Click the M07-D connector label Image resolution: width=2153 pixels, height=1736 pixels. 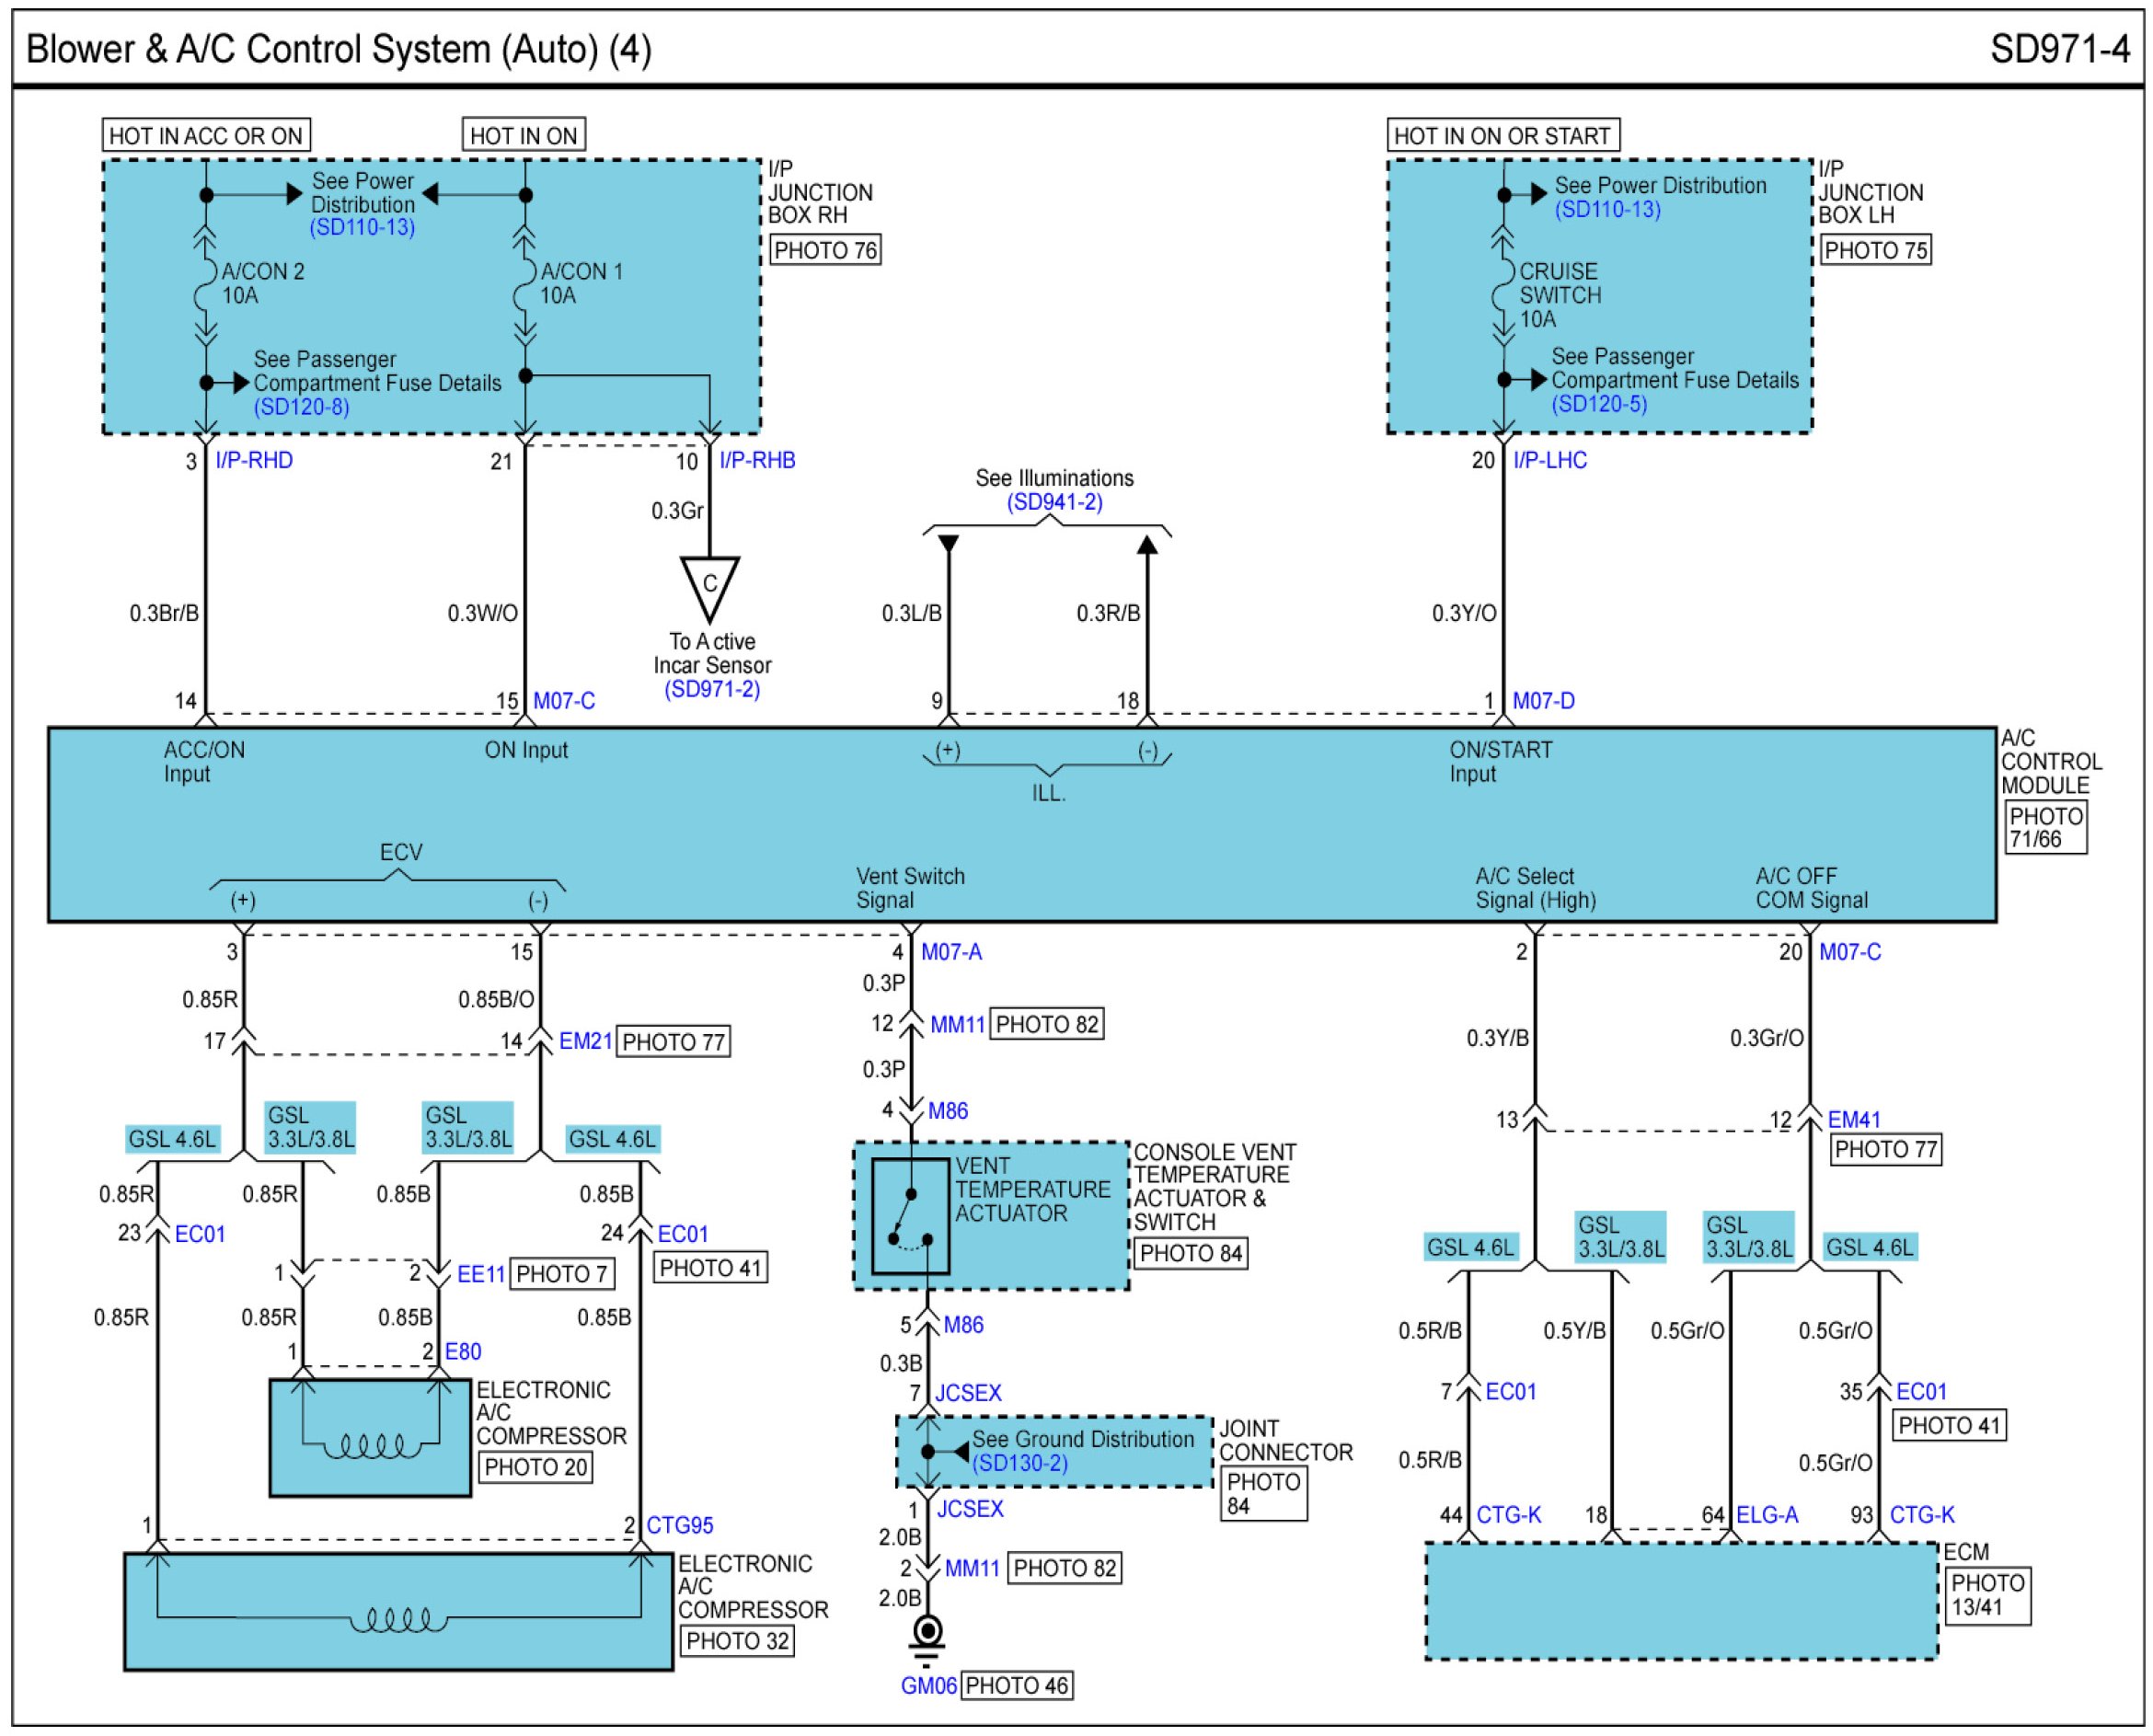1542,701
